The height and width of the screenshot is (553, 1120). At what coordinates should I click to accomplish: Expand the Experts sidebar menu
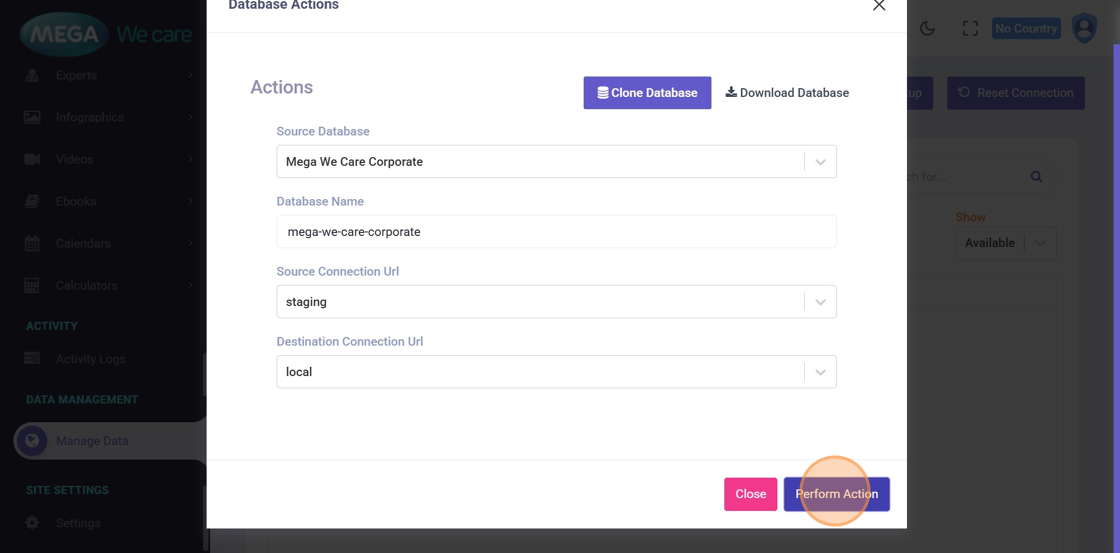point(100,75)
